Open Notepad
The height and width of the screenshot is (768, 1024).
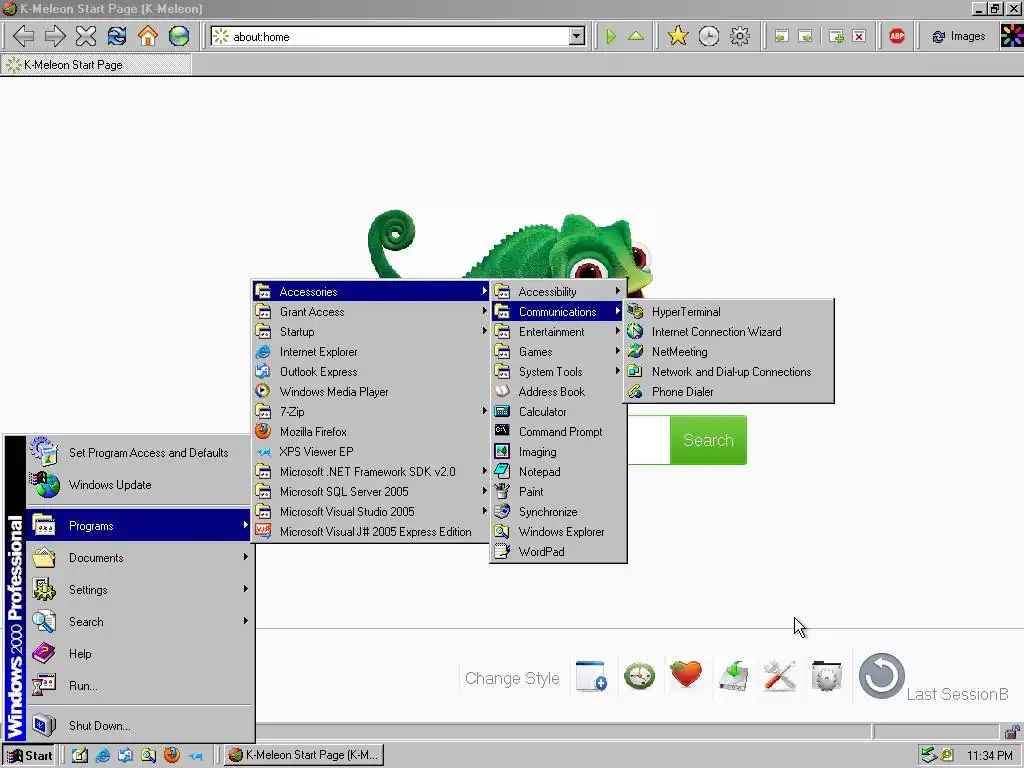click(x=558, y=472)
